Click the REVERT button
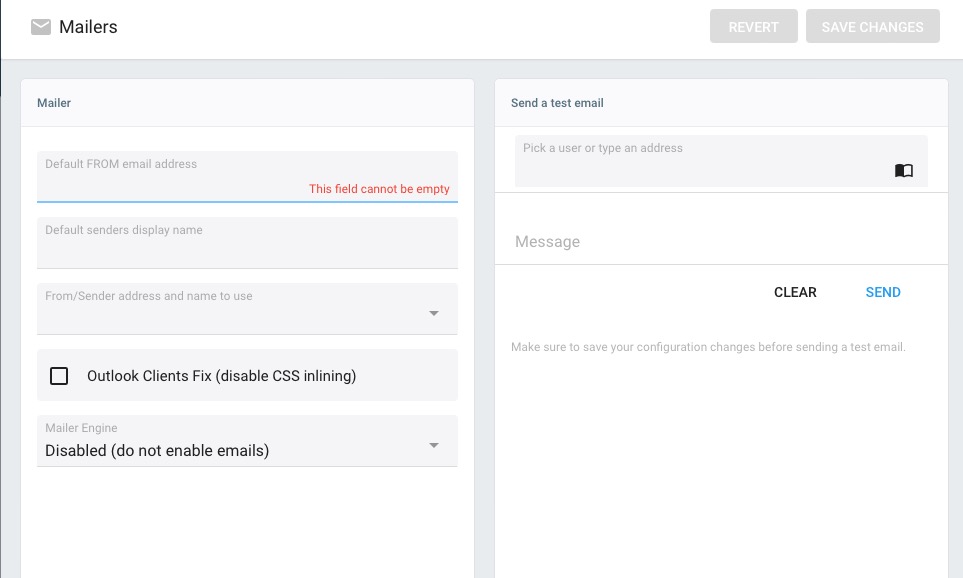The height and width of the screenshot is (578, 963). (753, 26)
